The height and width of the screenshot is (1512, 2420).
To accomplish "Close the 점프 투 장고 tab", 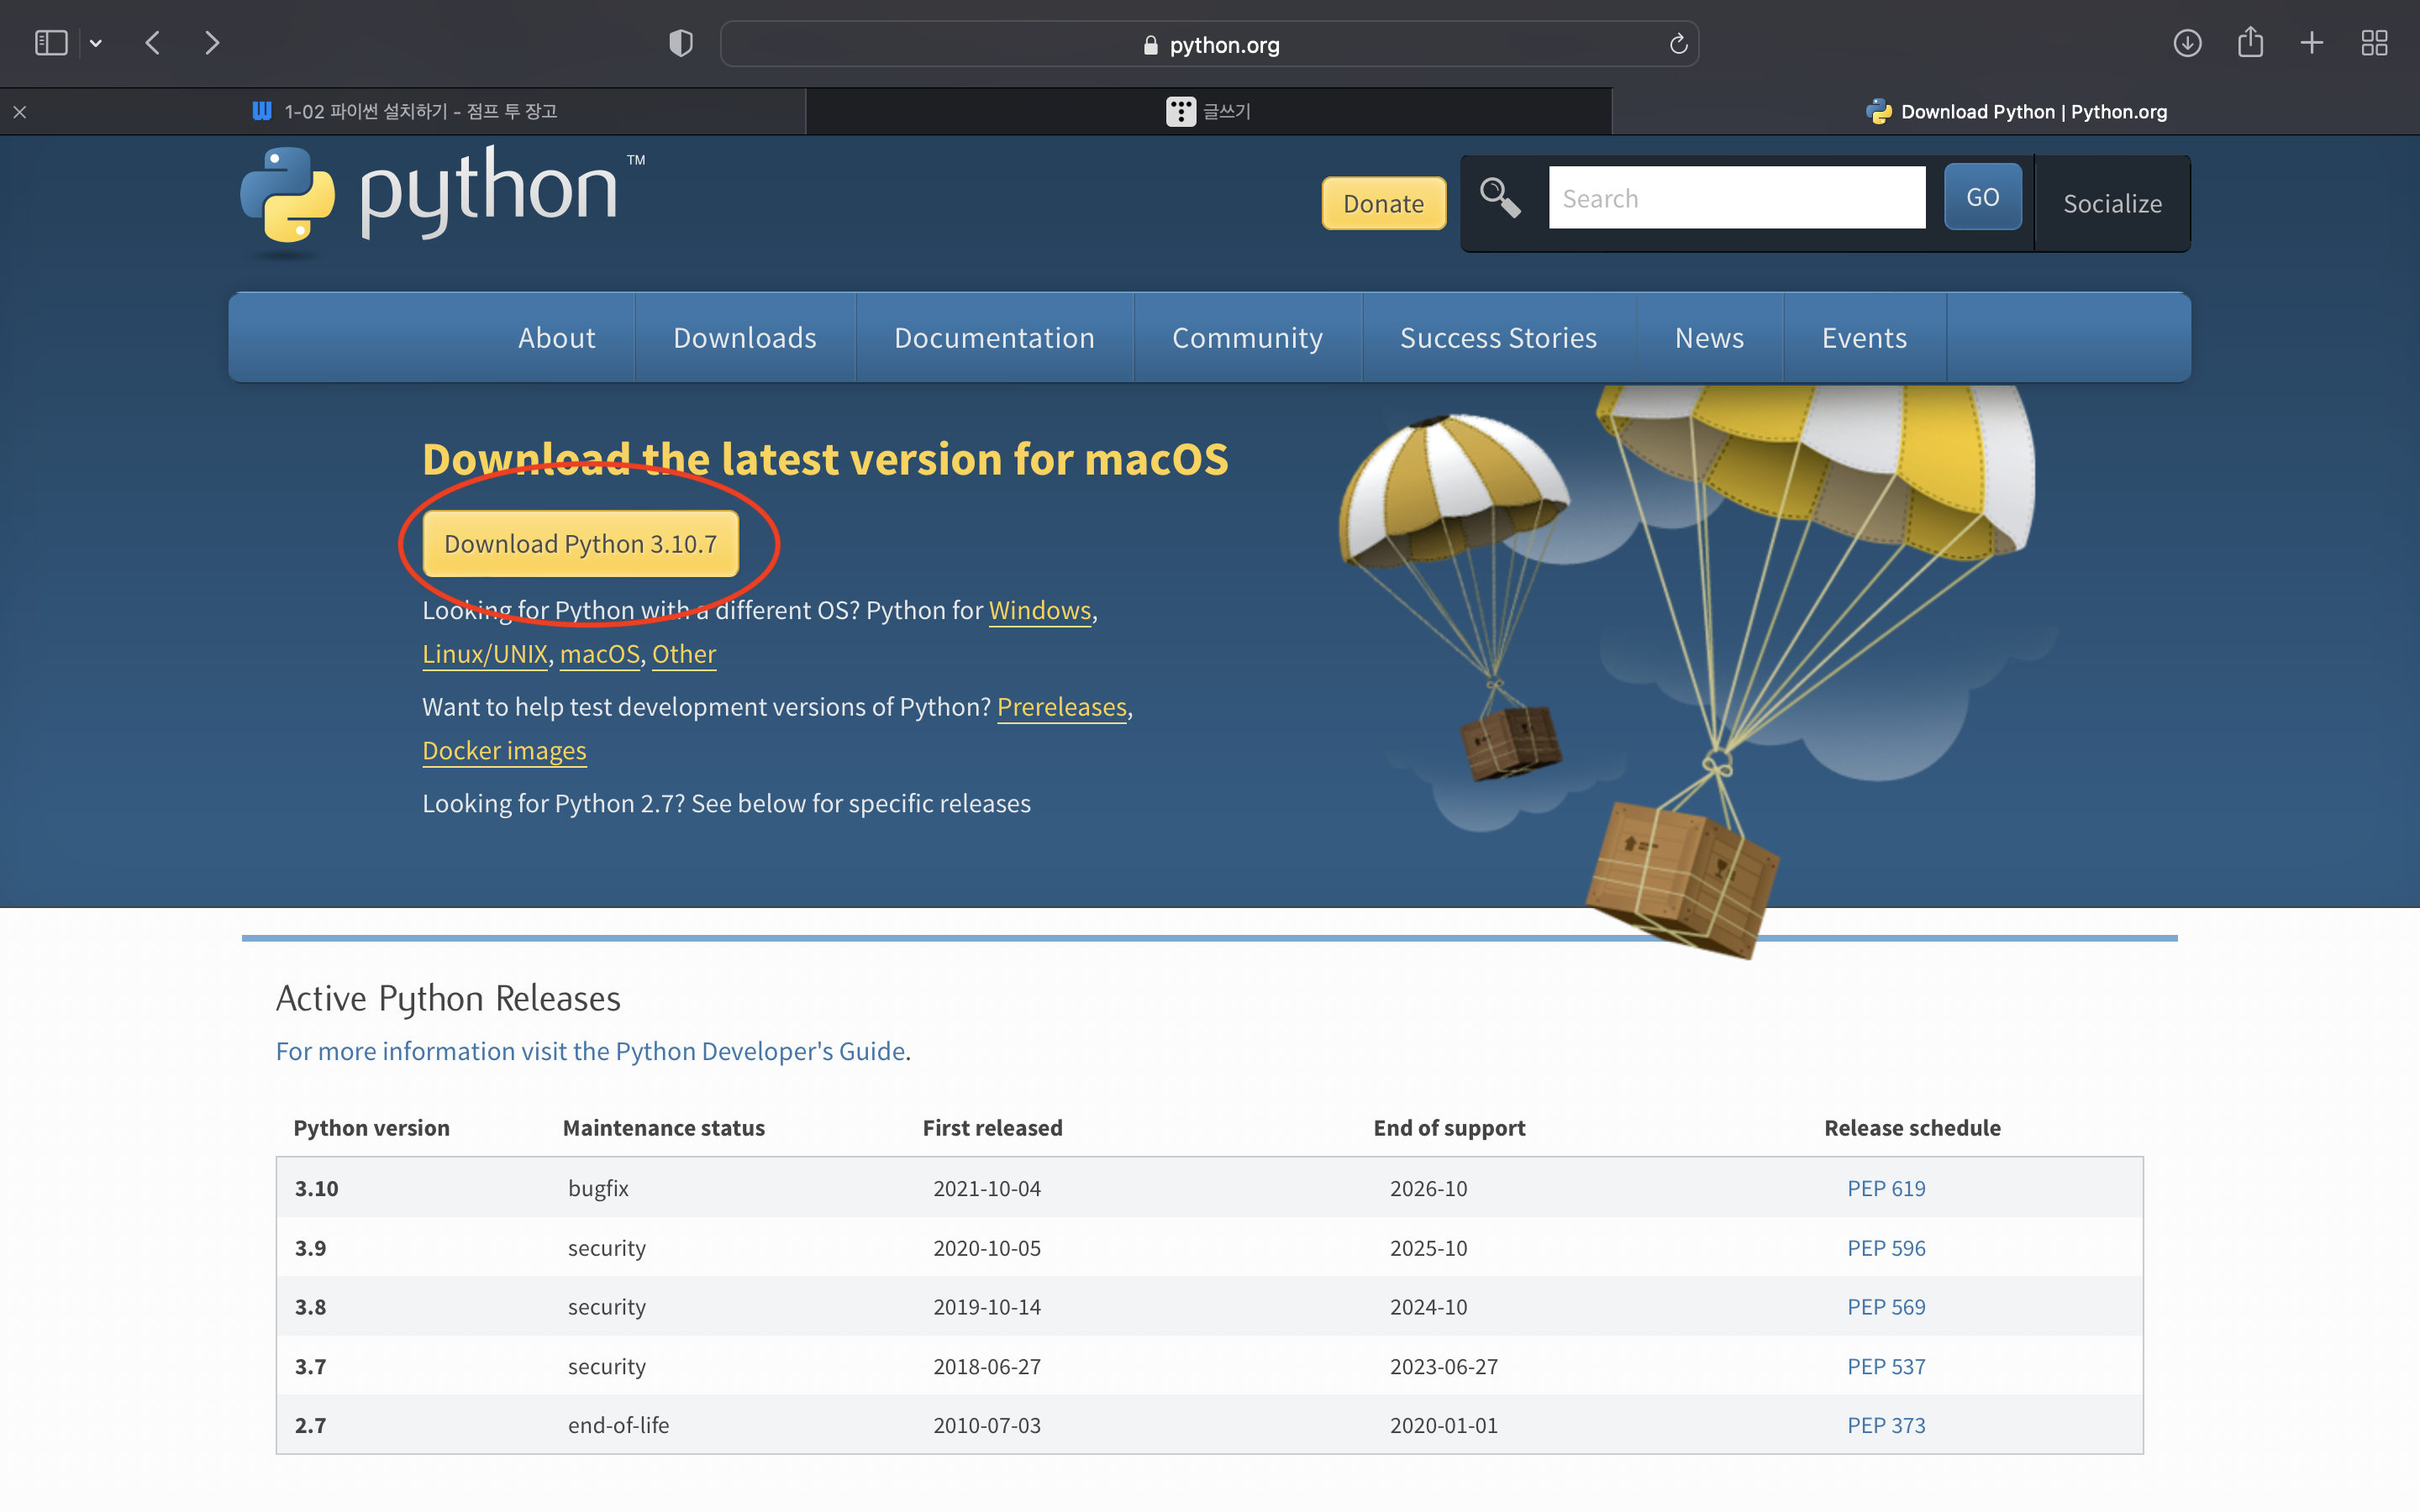I will (20, 112).
